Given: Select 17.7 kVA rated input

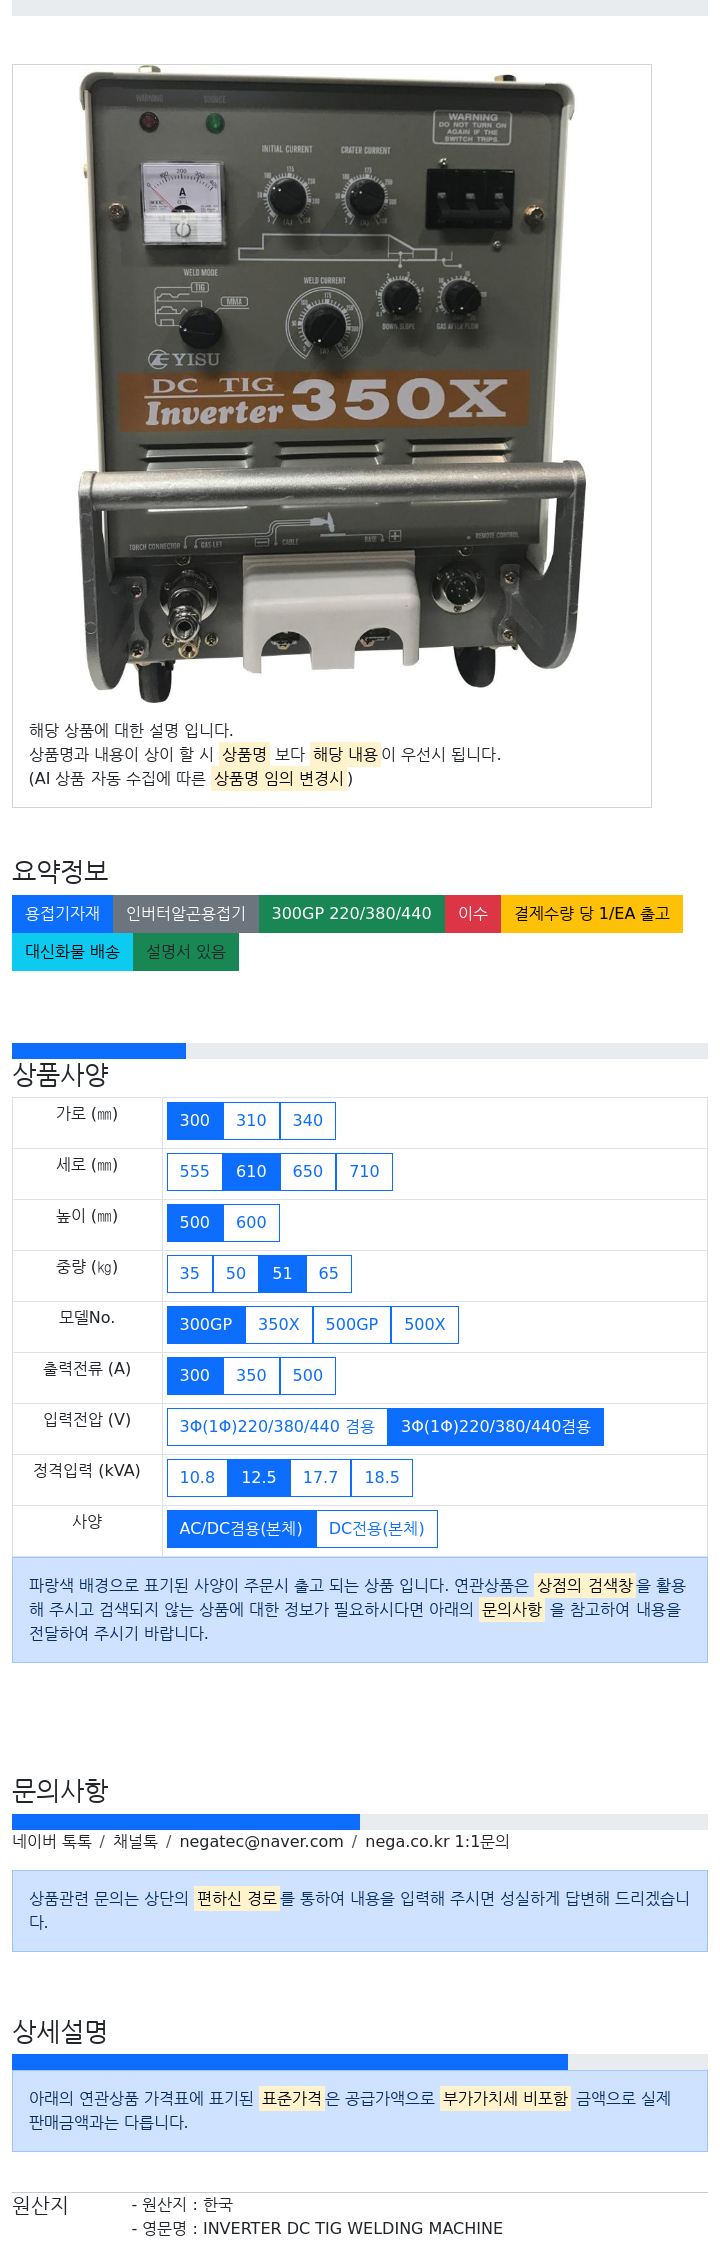Looking at the screenshot, I should click(321, 1478).
